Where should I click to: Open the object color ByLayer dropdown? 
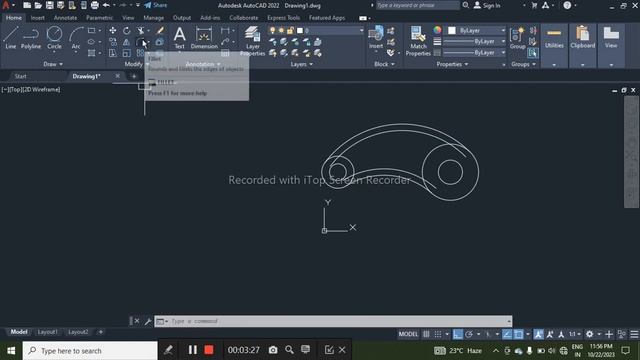(477, 31)
